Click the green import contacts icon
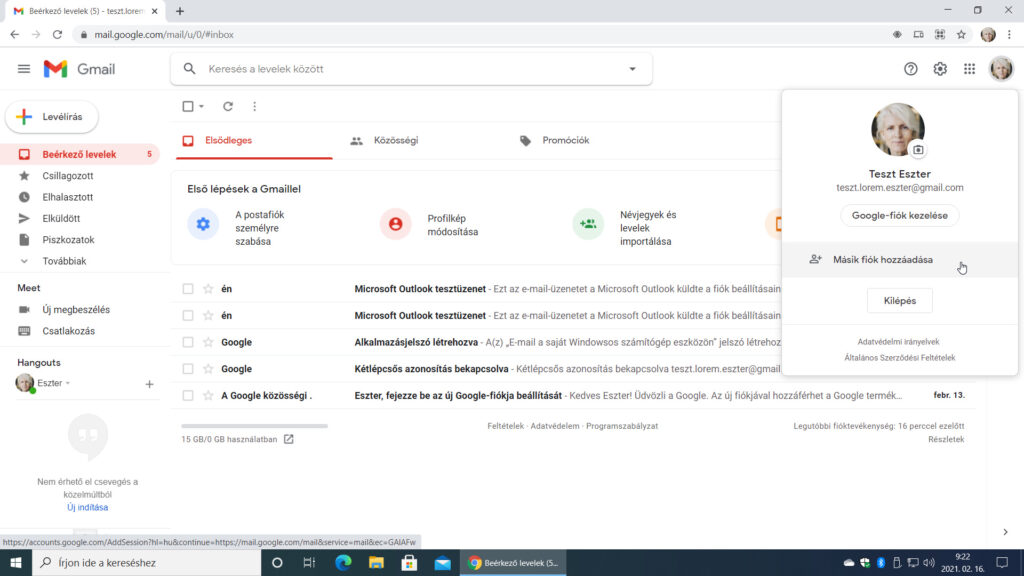The image size is (1024, 576). point(588,224)
